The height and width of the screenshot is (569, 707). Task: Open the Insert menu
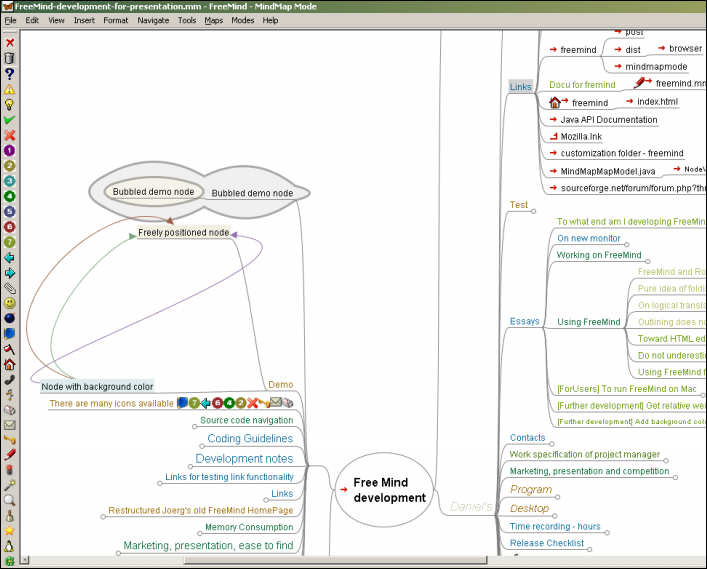point(84,20)
